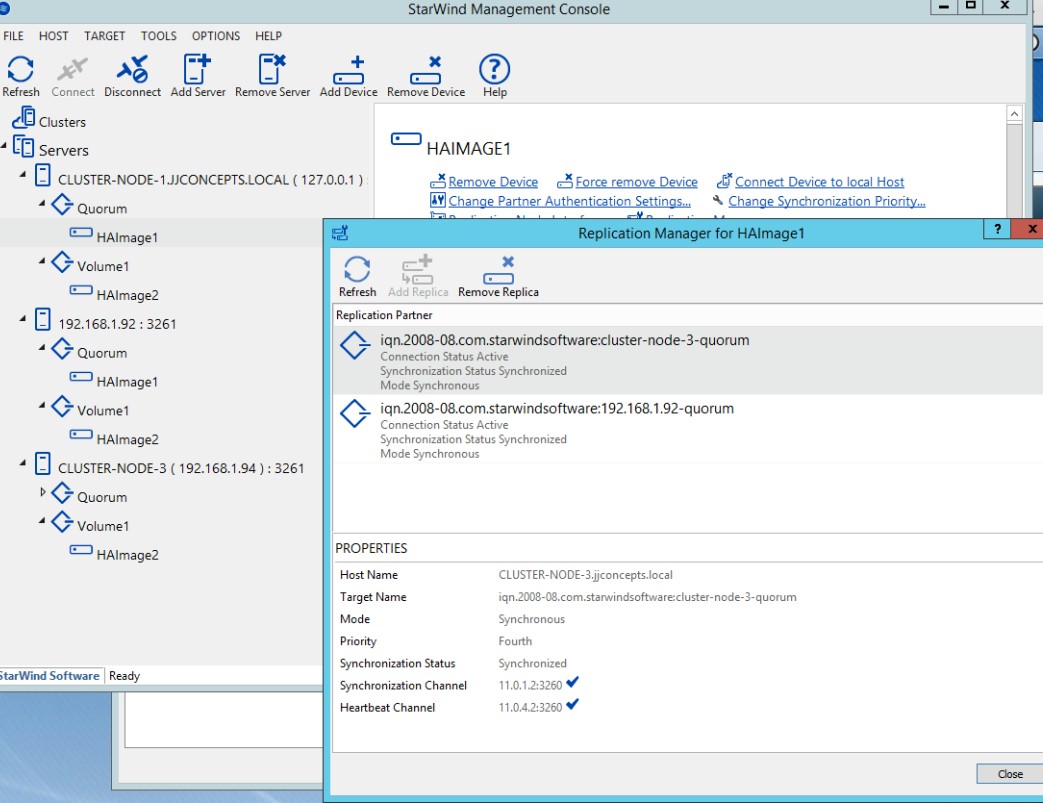Click the Synchronization Channel value 11.0.1.2:3260

click(530, 685)
